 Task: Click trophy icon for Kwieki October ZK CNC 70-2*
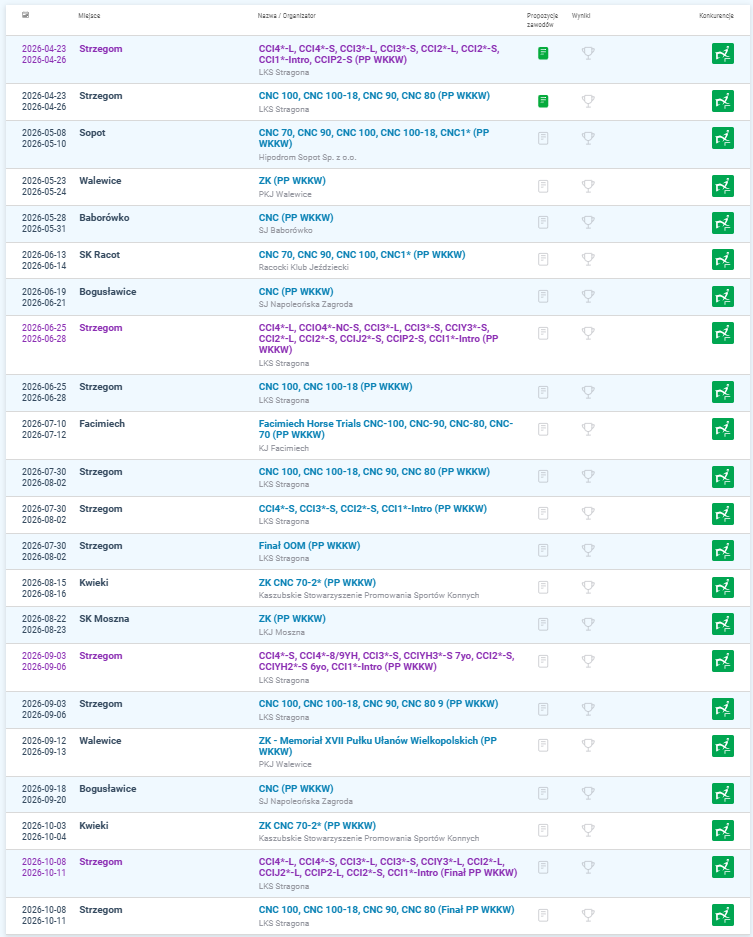click(588, 831)
